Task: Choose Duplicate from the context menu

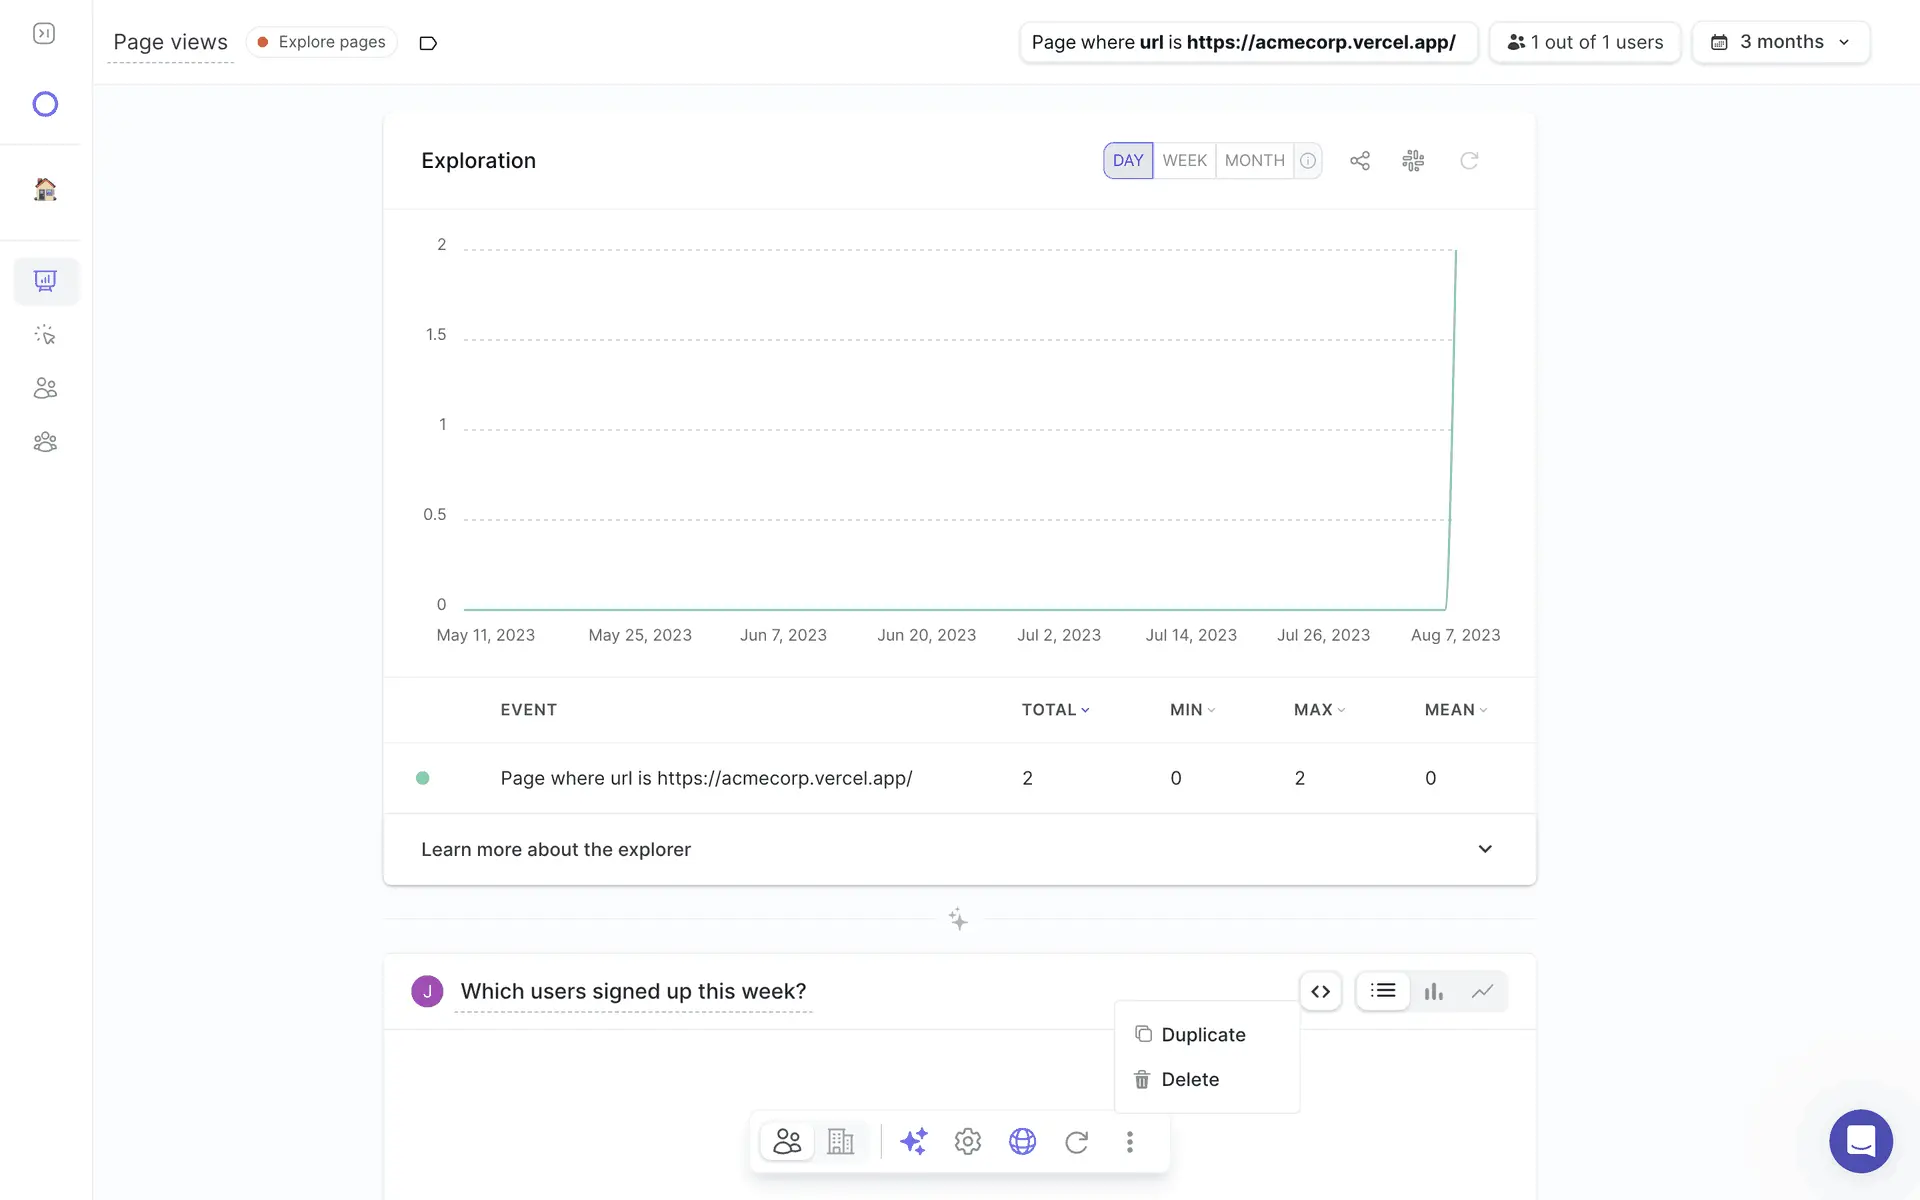Action: tap(1203, 1035)
